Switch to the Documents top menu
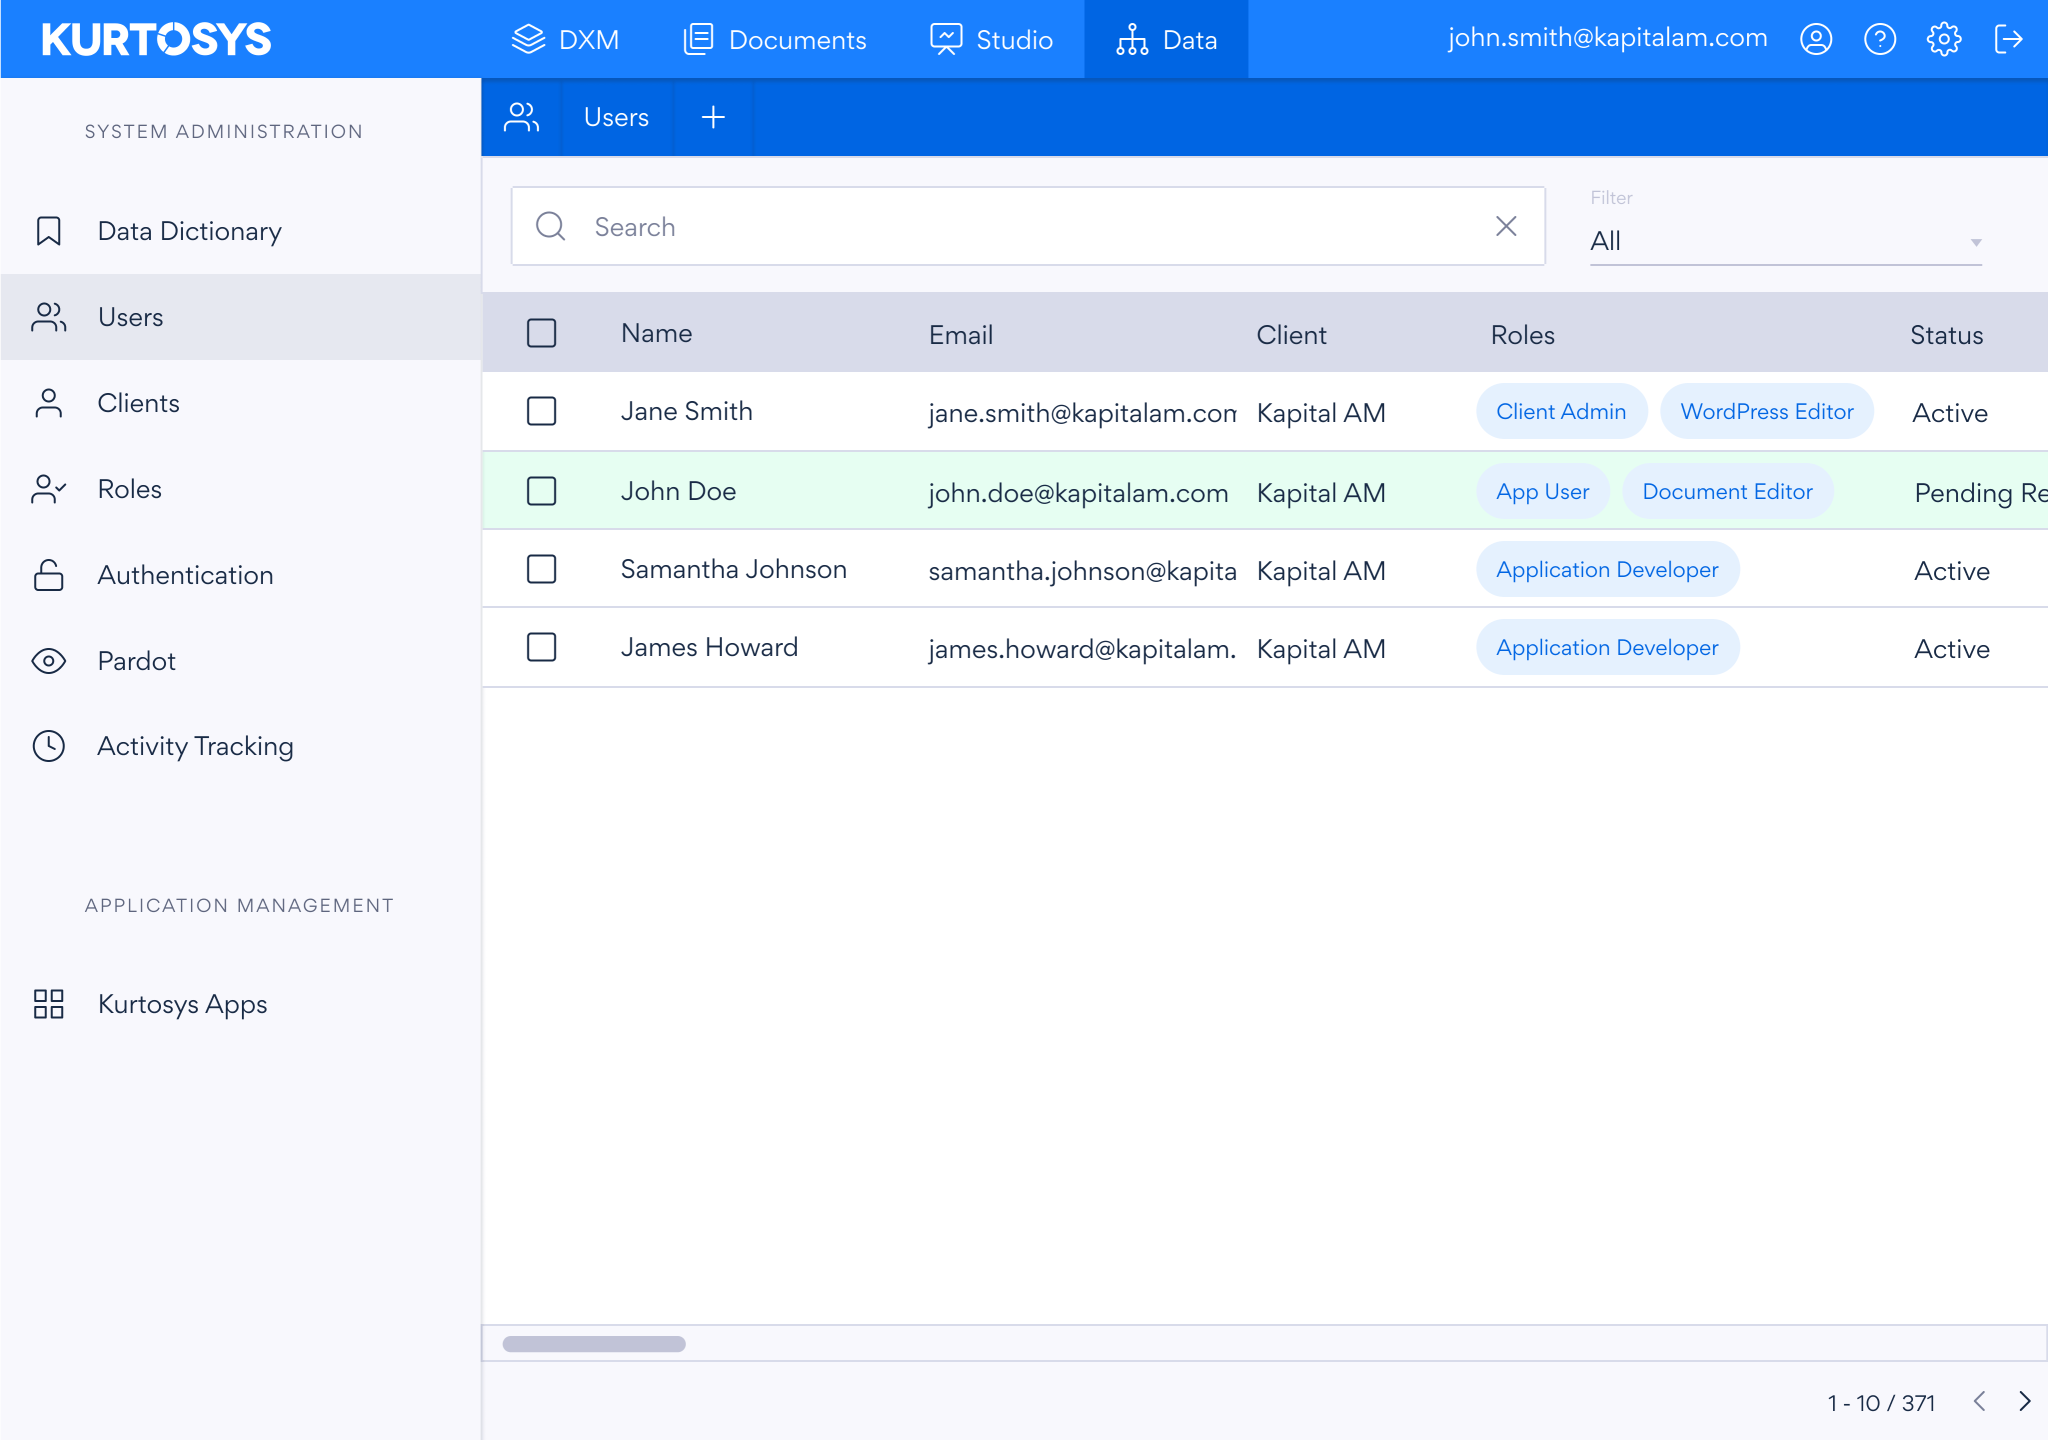The height and width of the screenshot is (1440, 2048). [775, 40]
